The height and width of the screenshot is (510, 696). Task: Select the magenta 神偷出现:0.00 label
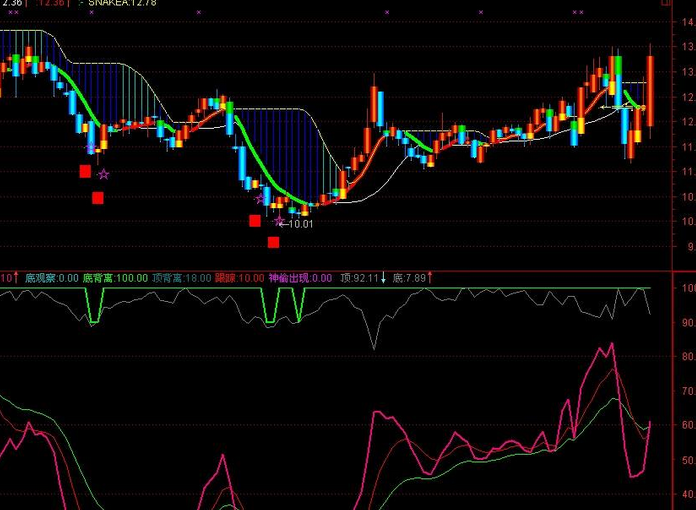300,278
